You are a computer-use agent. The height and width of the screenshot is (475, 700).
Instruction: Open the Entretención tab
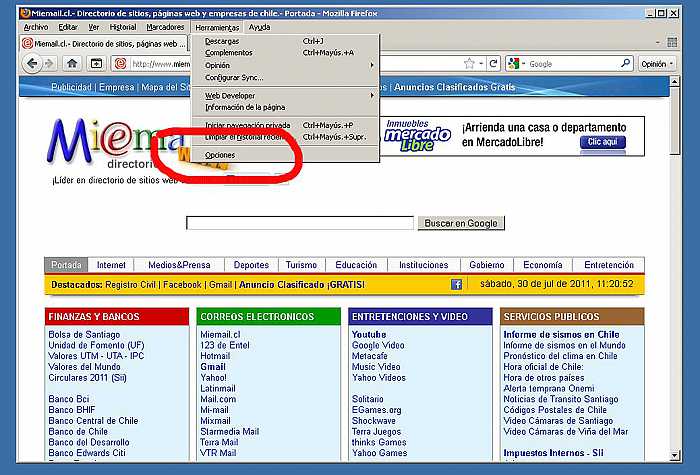pos(609,265)
